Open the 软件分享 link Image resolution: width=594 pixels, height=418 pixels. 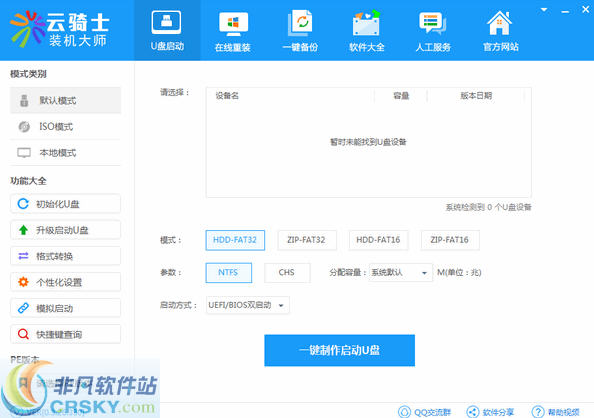point(490,412)
